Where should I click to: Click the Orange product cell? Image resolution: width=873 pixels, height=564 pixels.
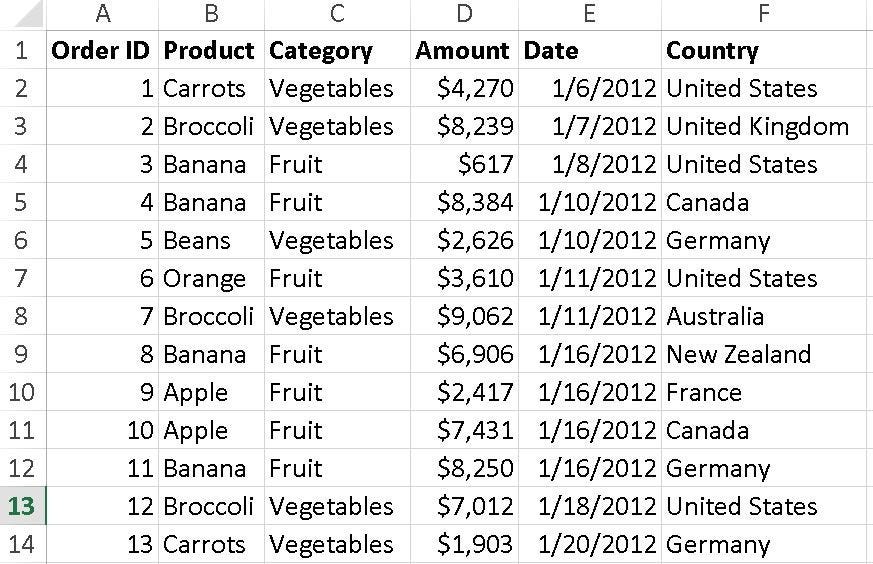205,278
